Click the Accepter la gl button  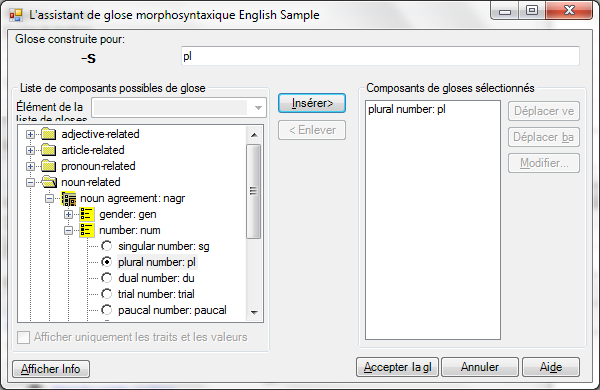pyautogui.click(x=397, y=367)
